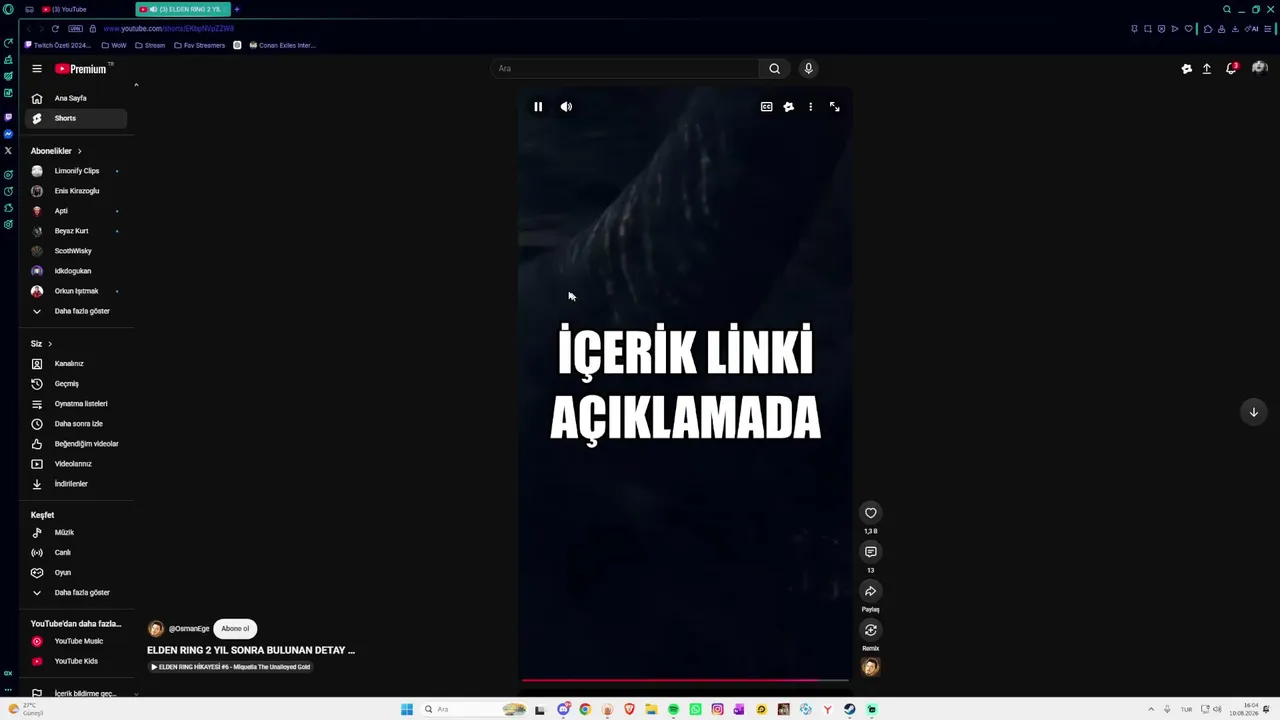
Task: Open the Limonify Clips subscription
Action: (78, 171)
